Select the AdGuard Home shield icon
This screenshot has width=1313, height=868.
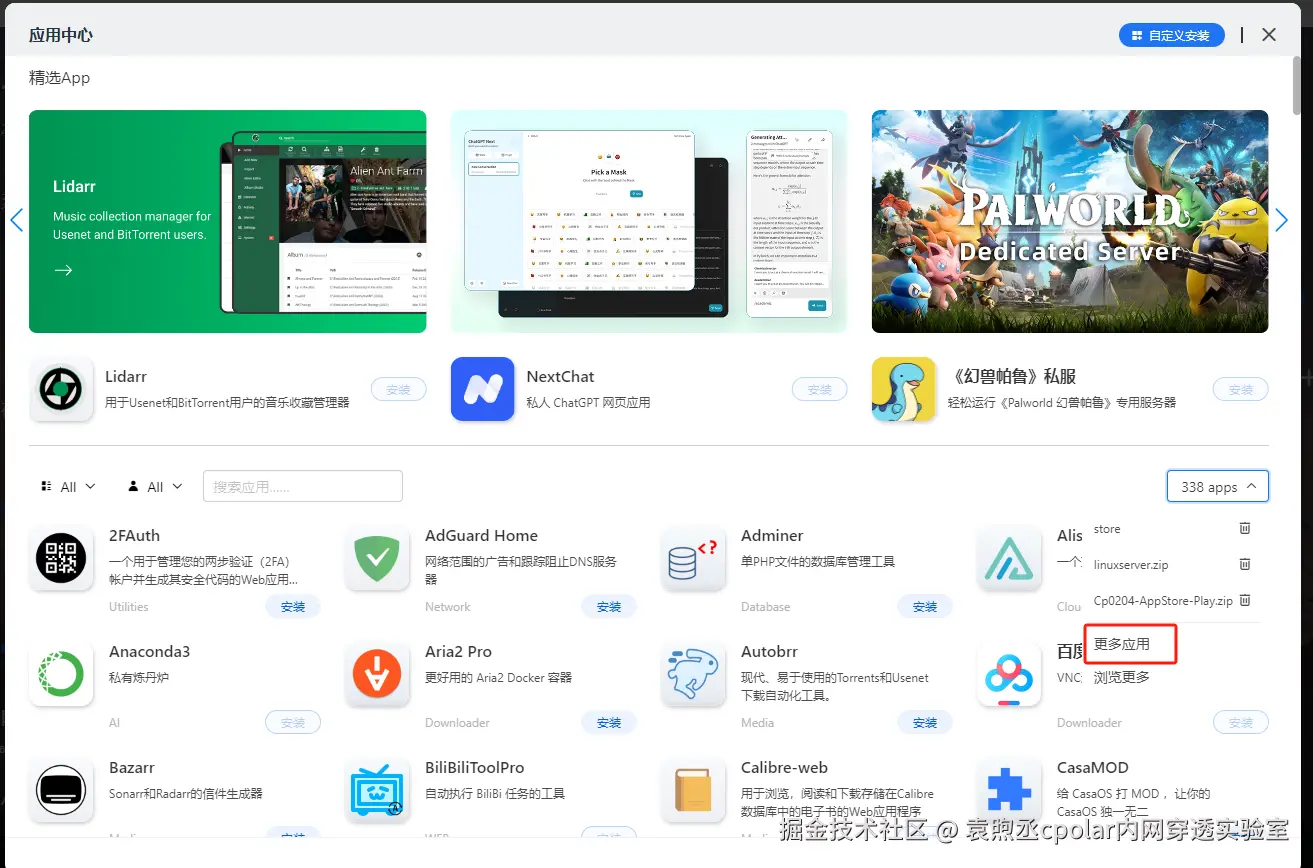click(x=377, y=558)
